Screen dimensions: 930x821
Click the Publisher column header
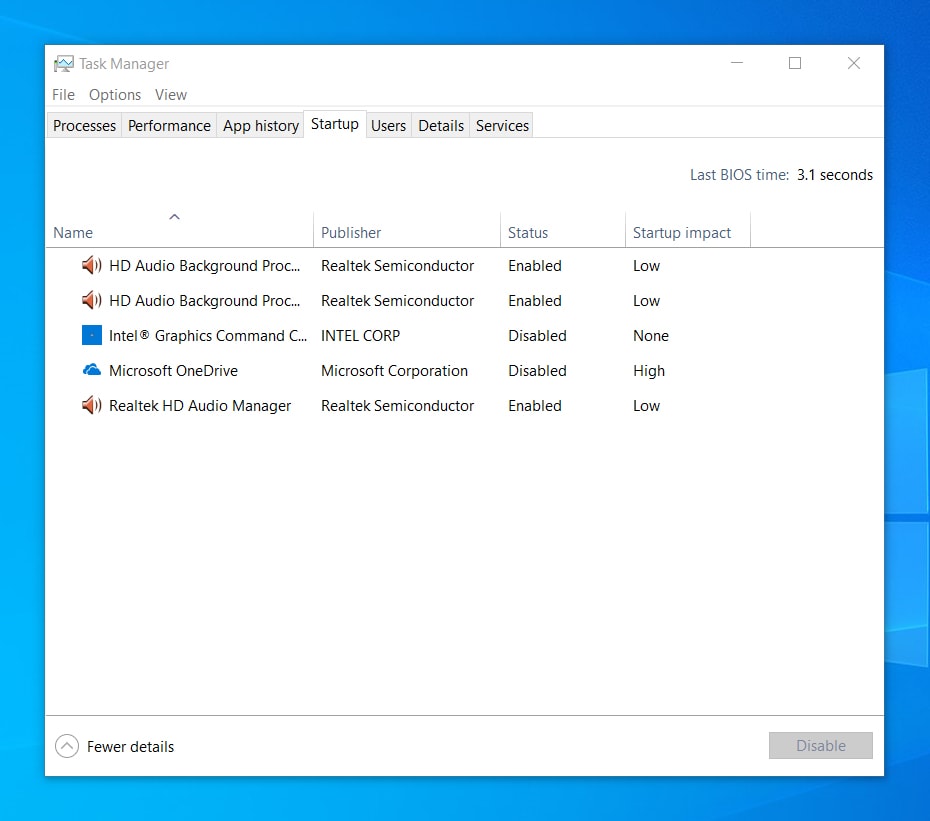click(x=351, y=232)
